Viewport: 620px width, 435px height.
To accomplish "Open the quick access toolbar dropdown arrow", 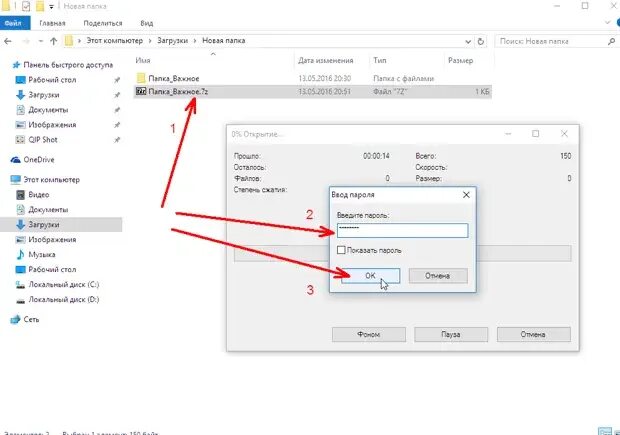I will (x=51, y=7).
